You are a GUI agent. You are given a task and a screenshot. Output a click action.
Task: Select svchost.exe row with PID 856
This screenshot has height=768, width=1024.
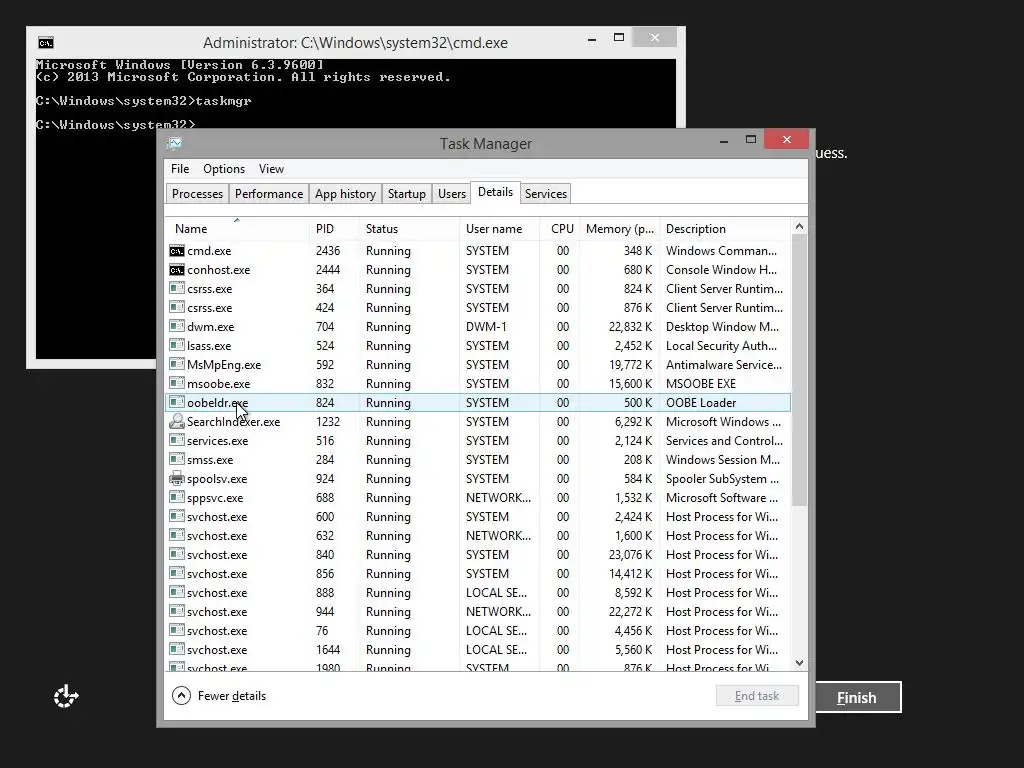(478, 573)
